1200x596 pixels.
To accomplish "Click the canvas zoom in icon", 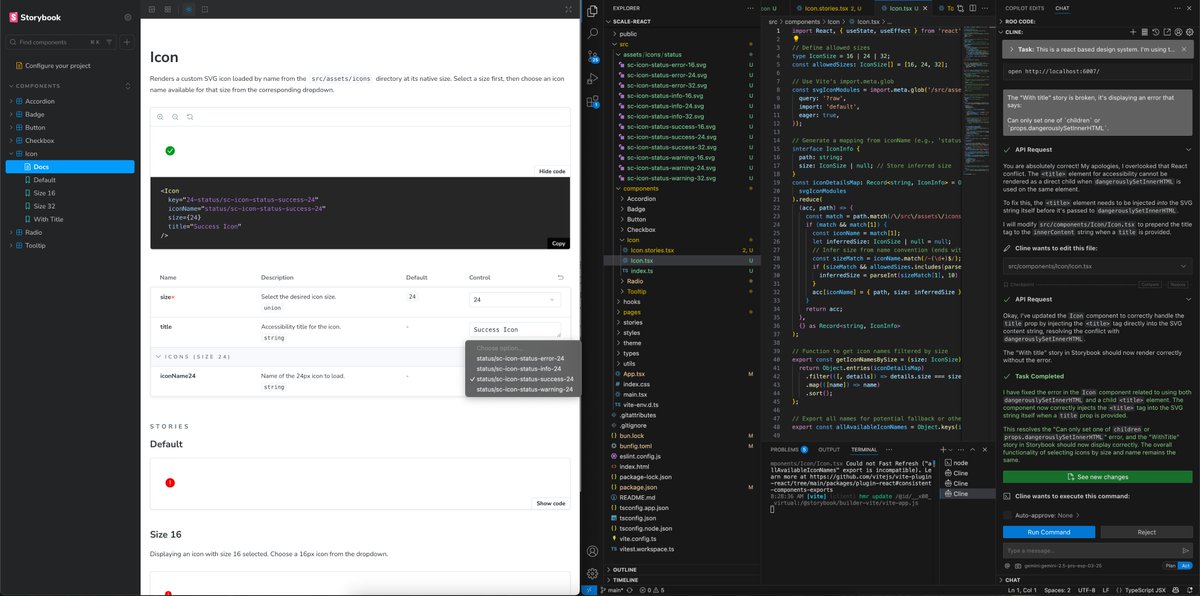I will pyautogui.click(x=160, y=117).
